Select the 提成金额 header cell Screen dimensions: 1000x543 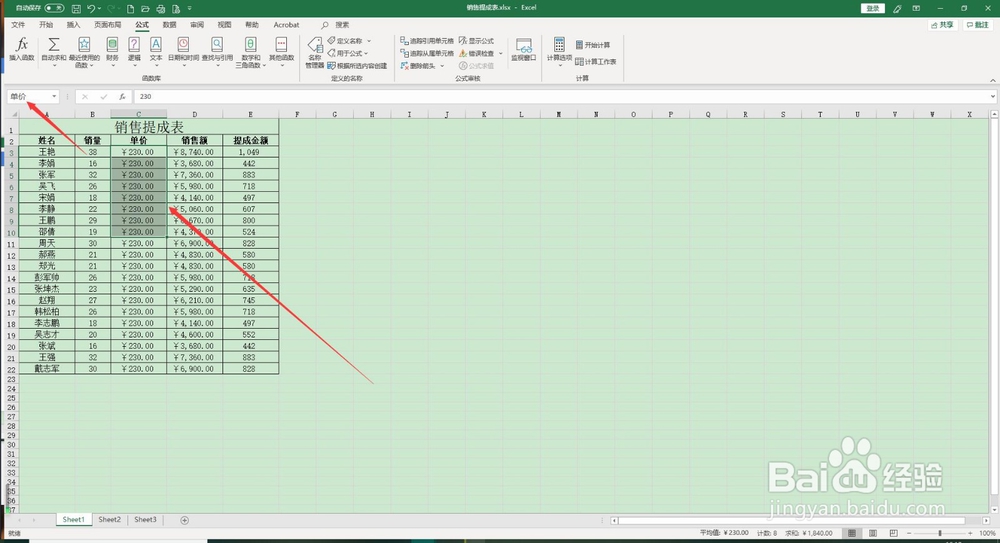251,140
